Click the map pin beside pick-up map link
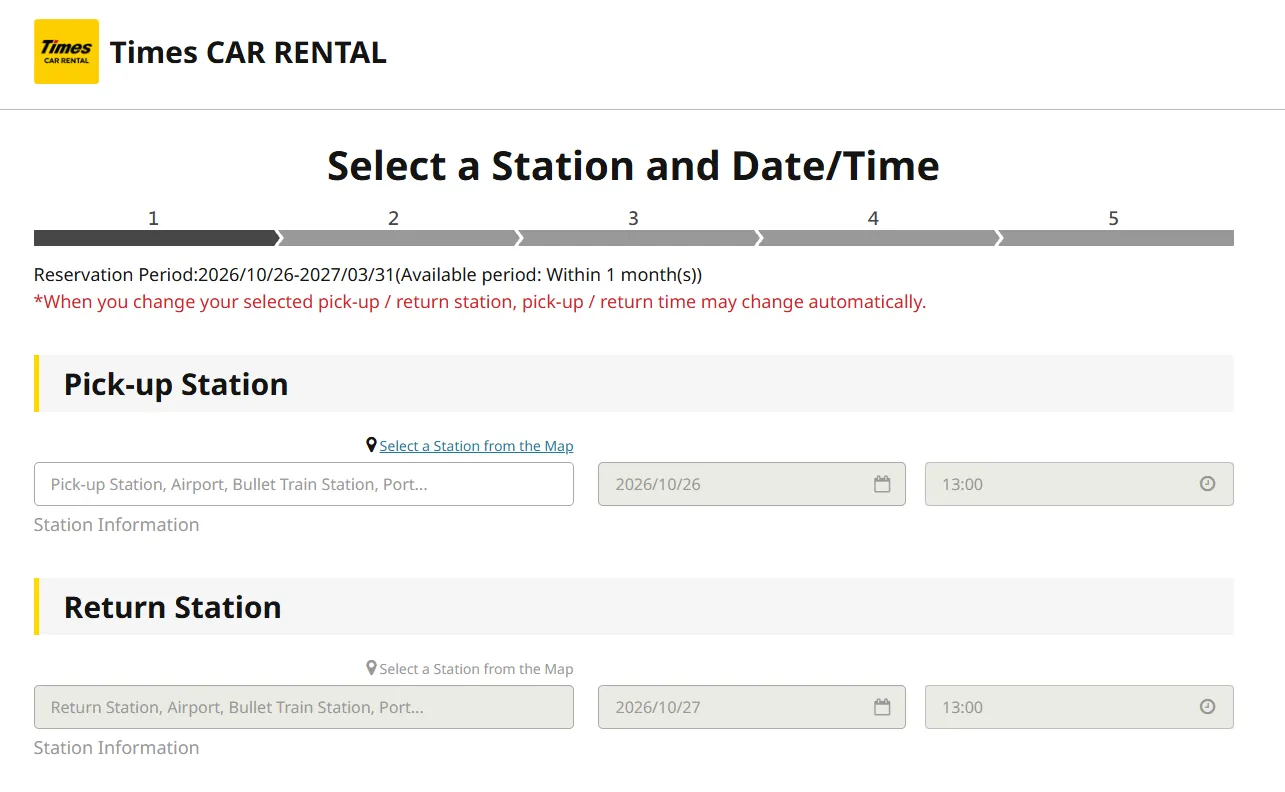The image size is (1285, 792). [372, 445]
